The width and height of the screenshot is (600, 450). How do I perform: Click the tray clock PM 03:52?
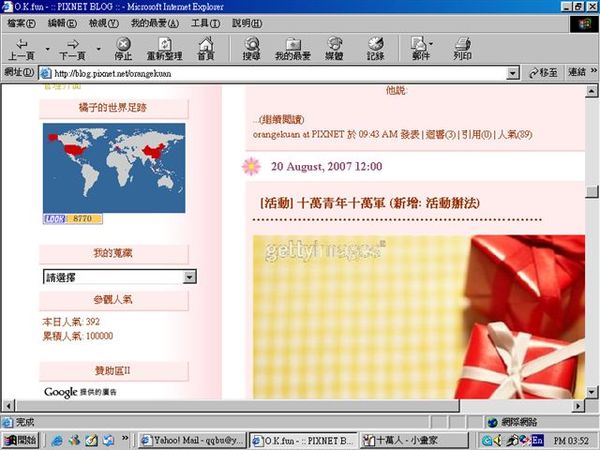point(571,440)
